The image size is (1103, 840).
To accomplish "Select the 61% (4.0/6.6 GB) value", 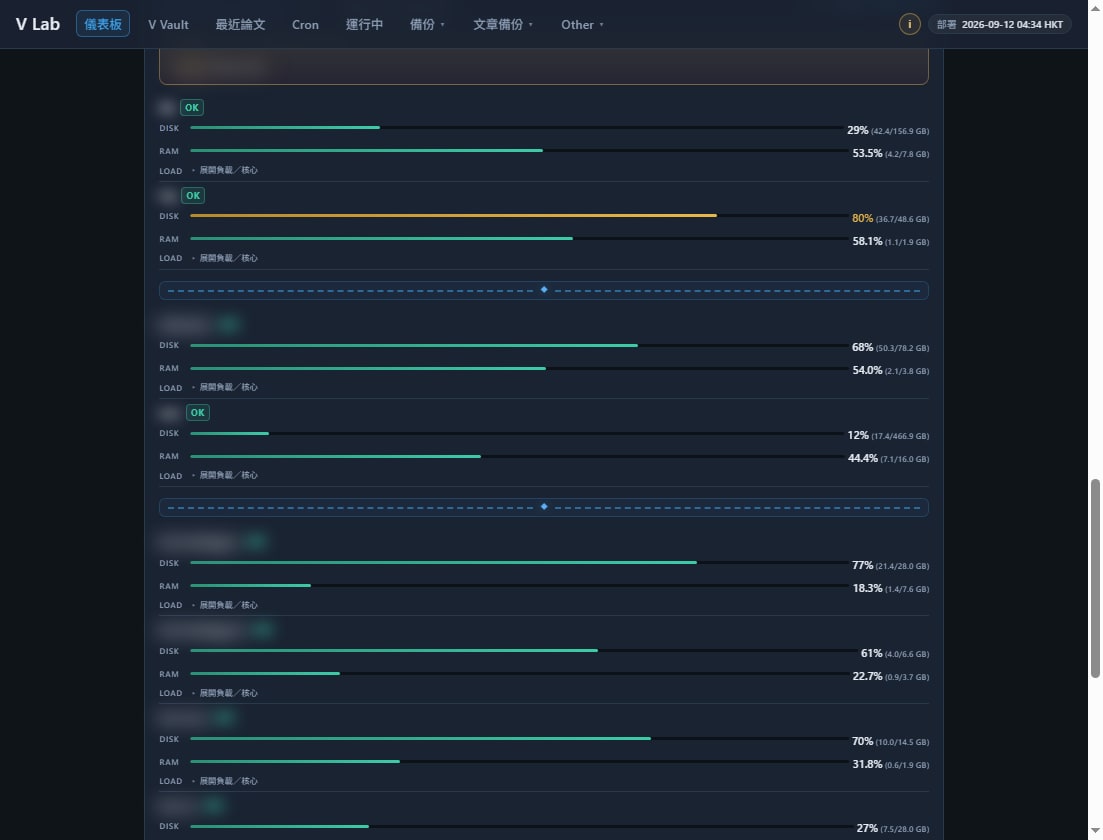I will point(895,654).
